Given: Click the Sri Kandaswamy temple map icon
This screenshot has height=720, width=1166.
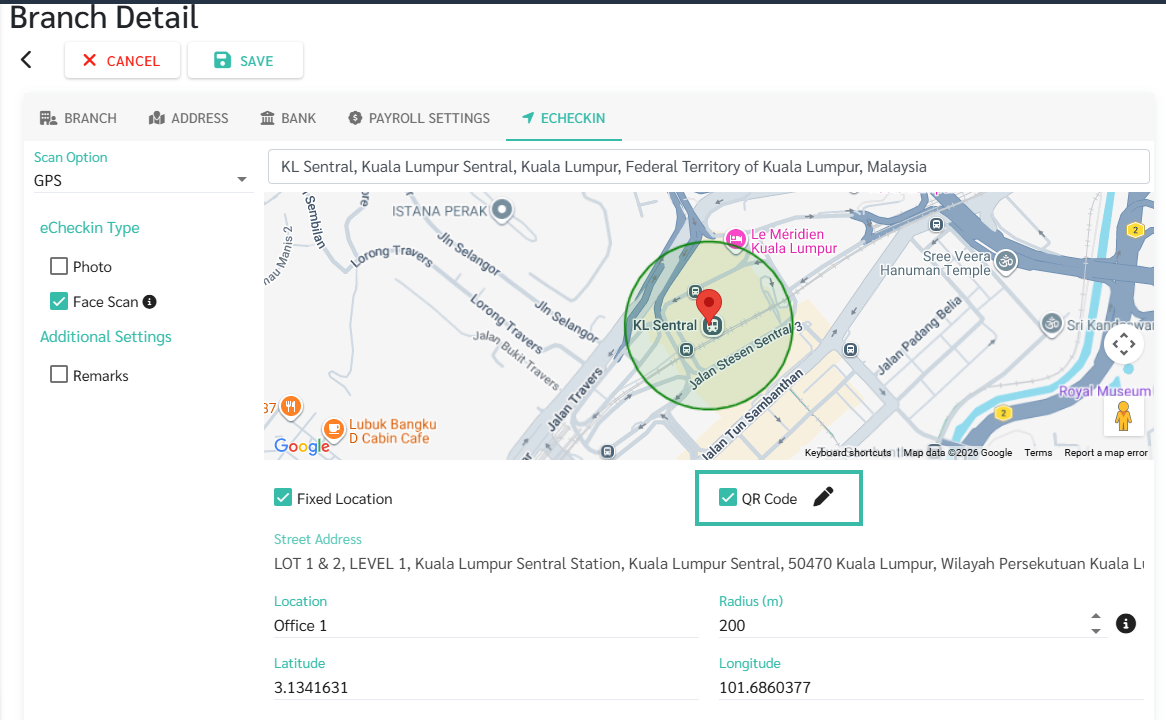Looking at the screenshot, I should point(1051,324).
